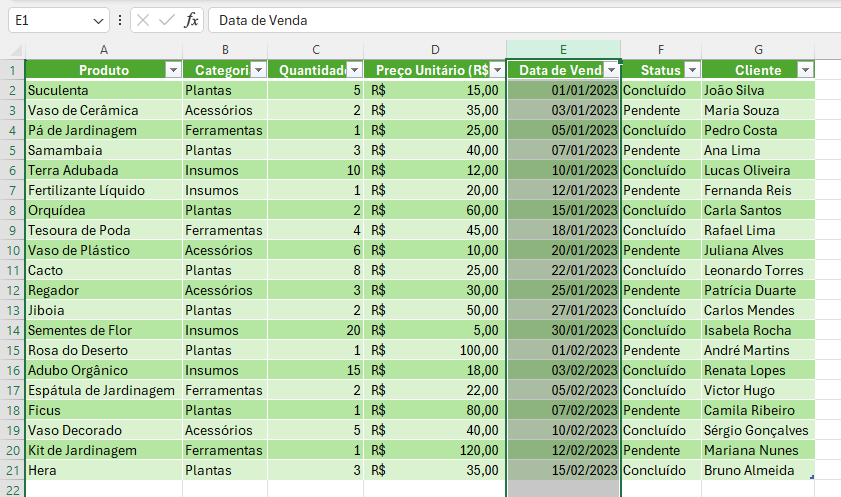Select column E header
The width and height of the screenshot is (841, 497).
click(x=563, y=50)
